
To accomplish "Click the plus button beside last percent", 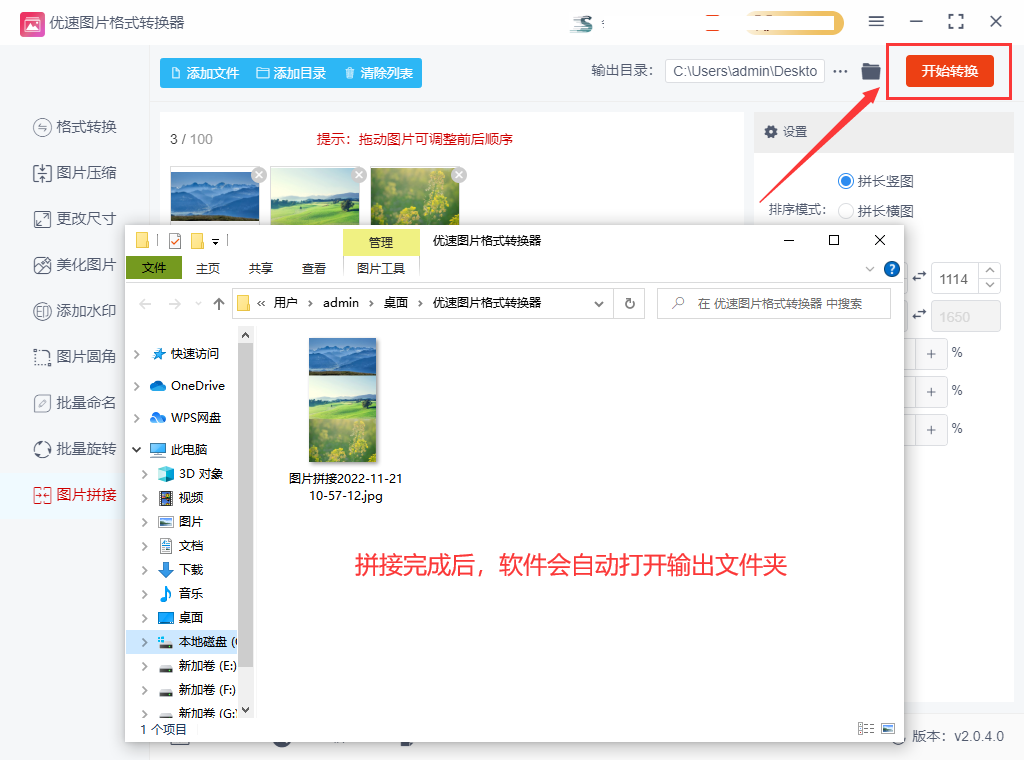I will pos(931,430).
